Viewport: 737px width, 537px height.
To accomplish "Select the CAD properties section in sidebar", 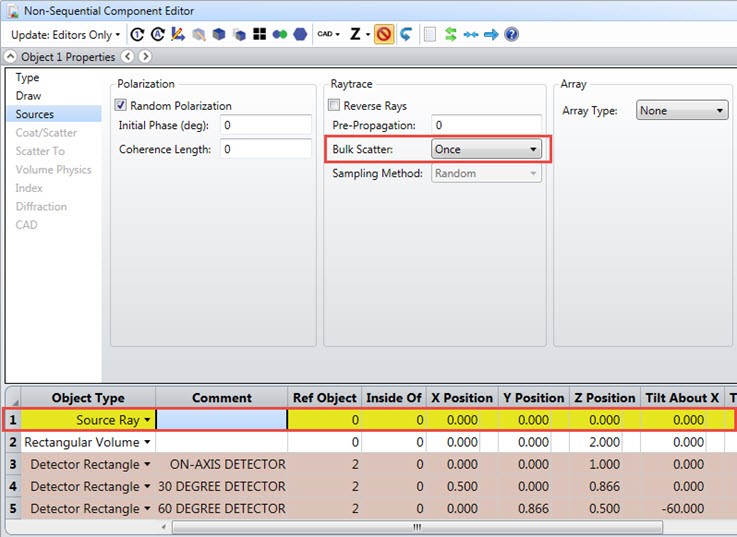I will coord(26,224).
